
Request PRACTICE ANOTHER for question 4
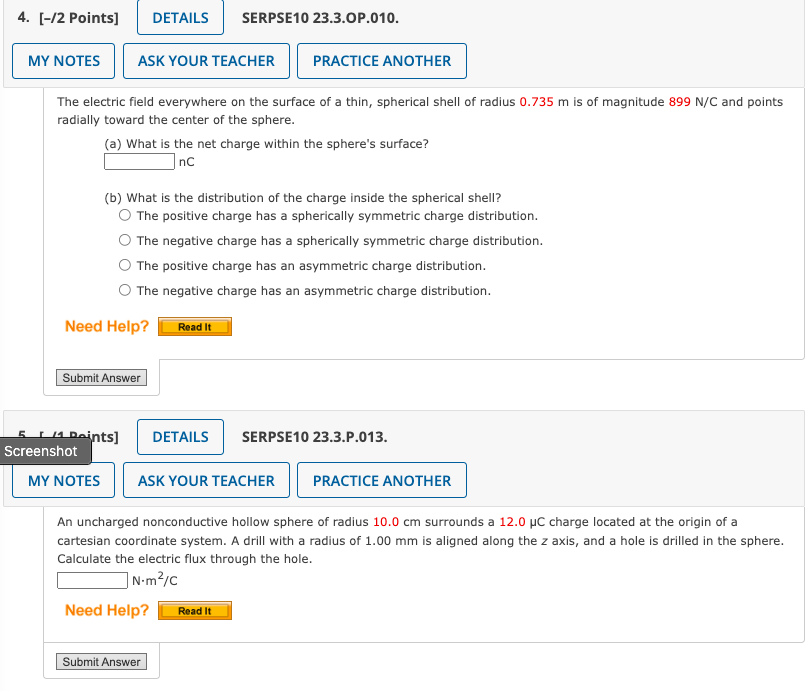pos(381,61)
